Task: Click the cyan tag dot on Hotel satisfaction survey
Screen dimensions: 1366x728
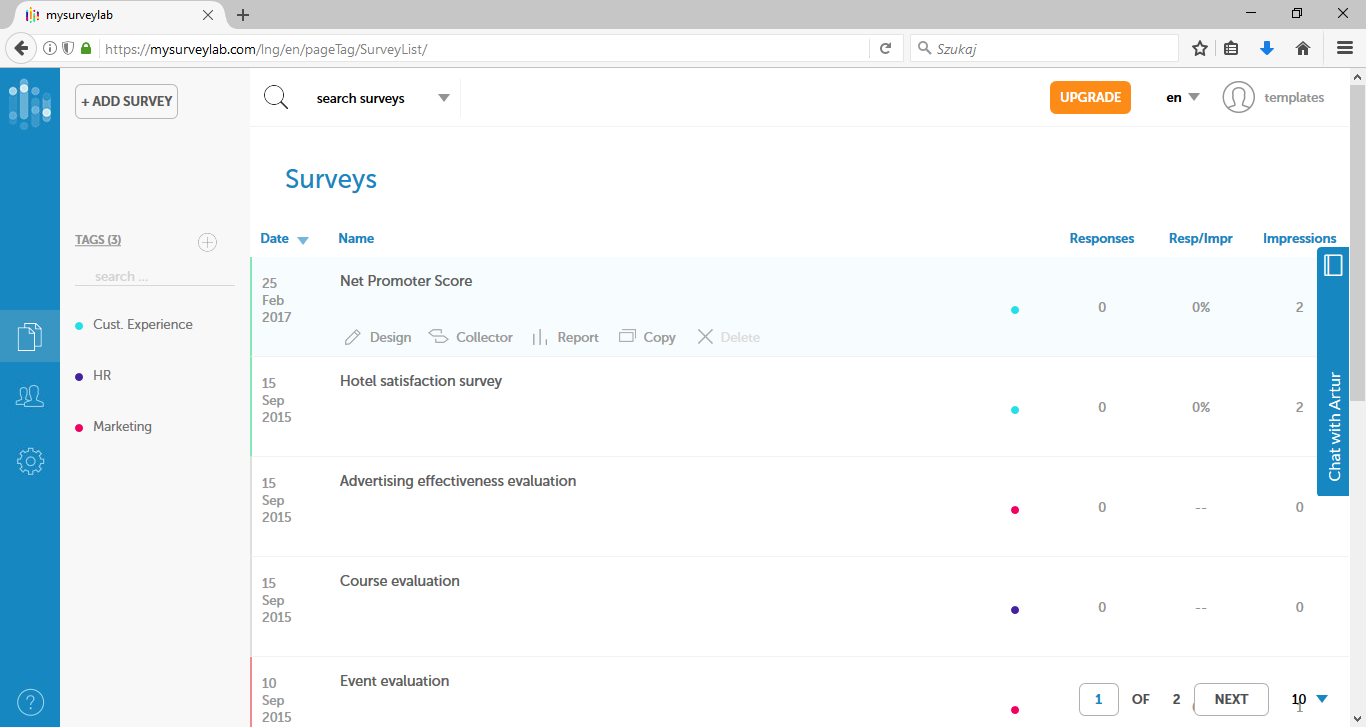Action: point(1015,410)
